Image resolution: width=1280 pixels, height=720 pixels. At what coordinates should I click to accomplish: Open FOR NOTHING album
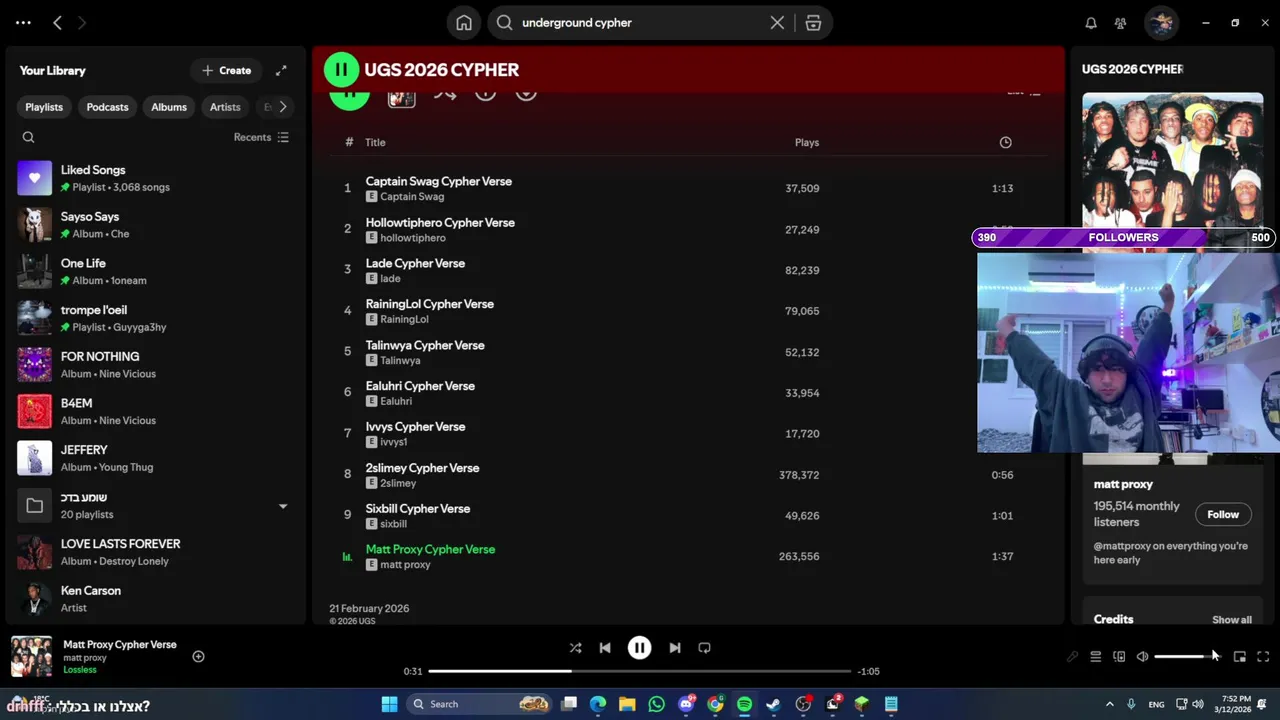click(x=155, y=365)
